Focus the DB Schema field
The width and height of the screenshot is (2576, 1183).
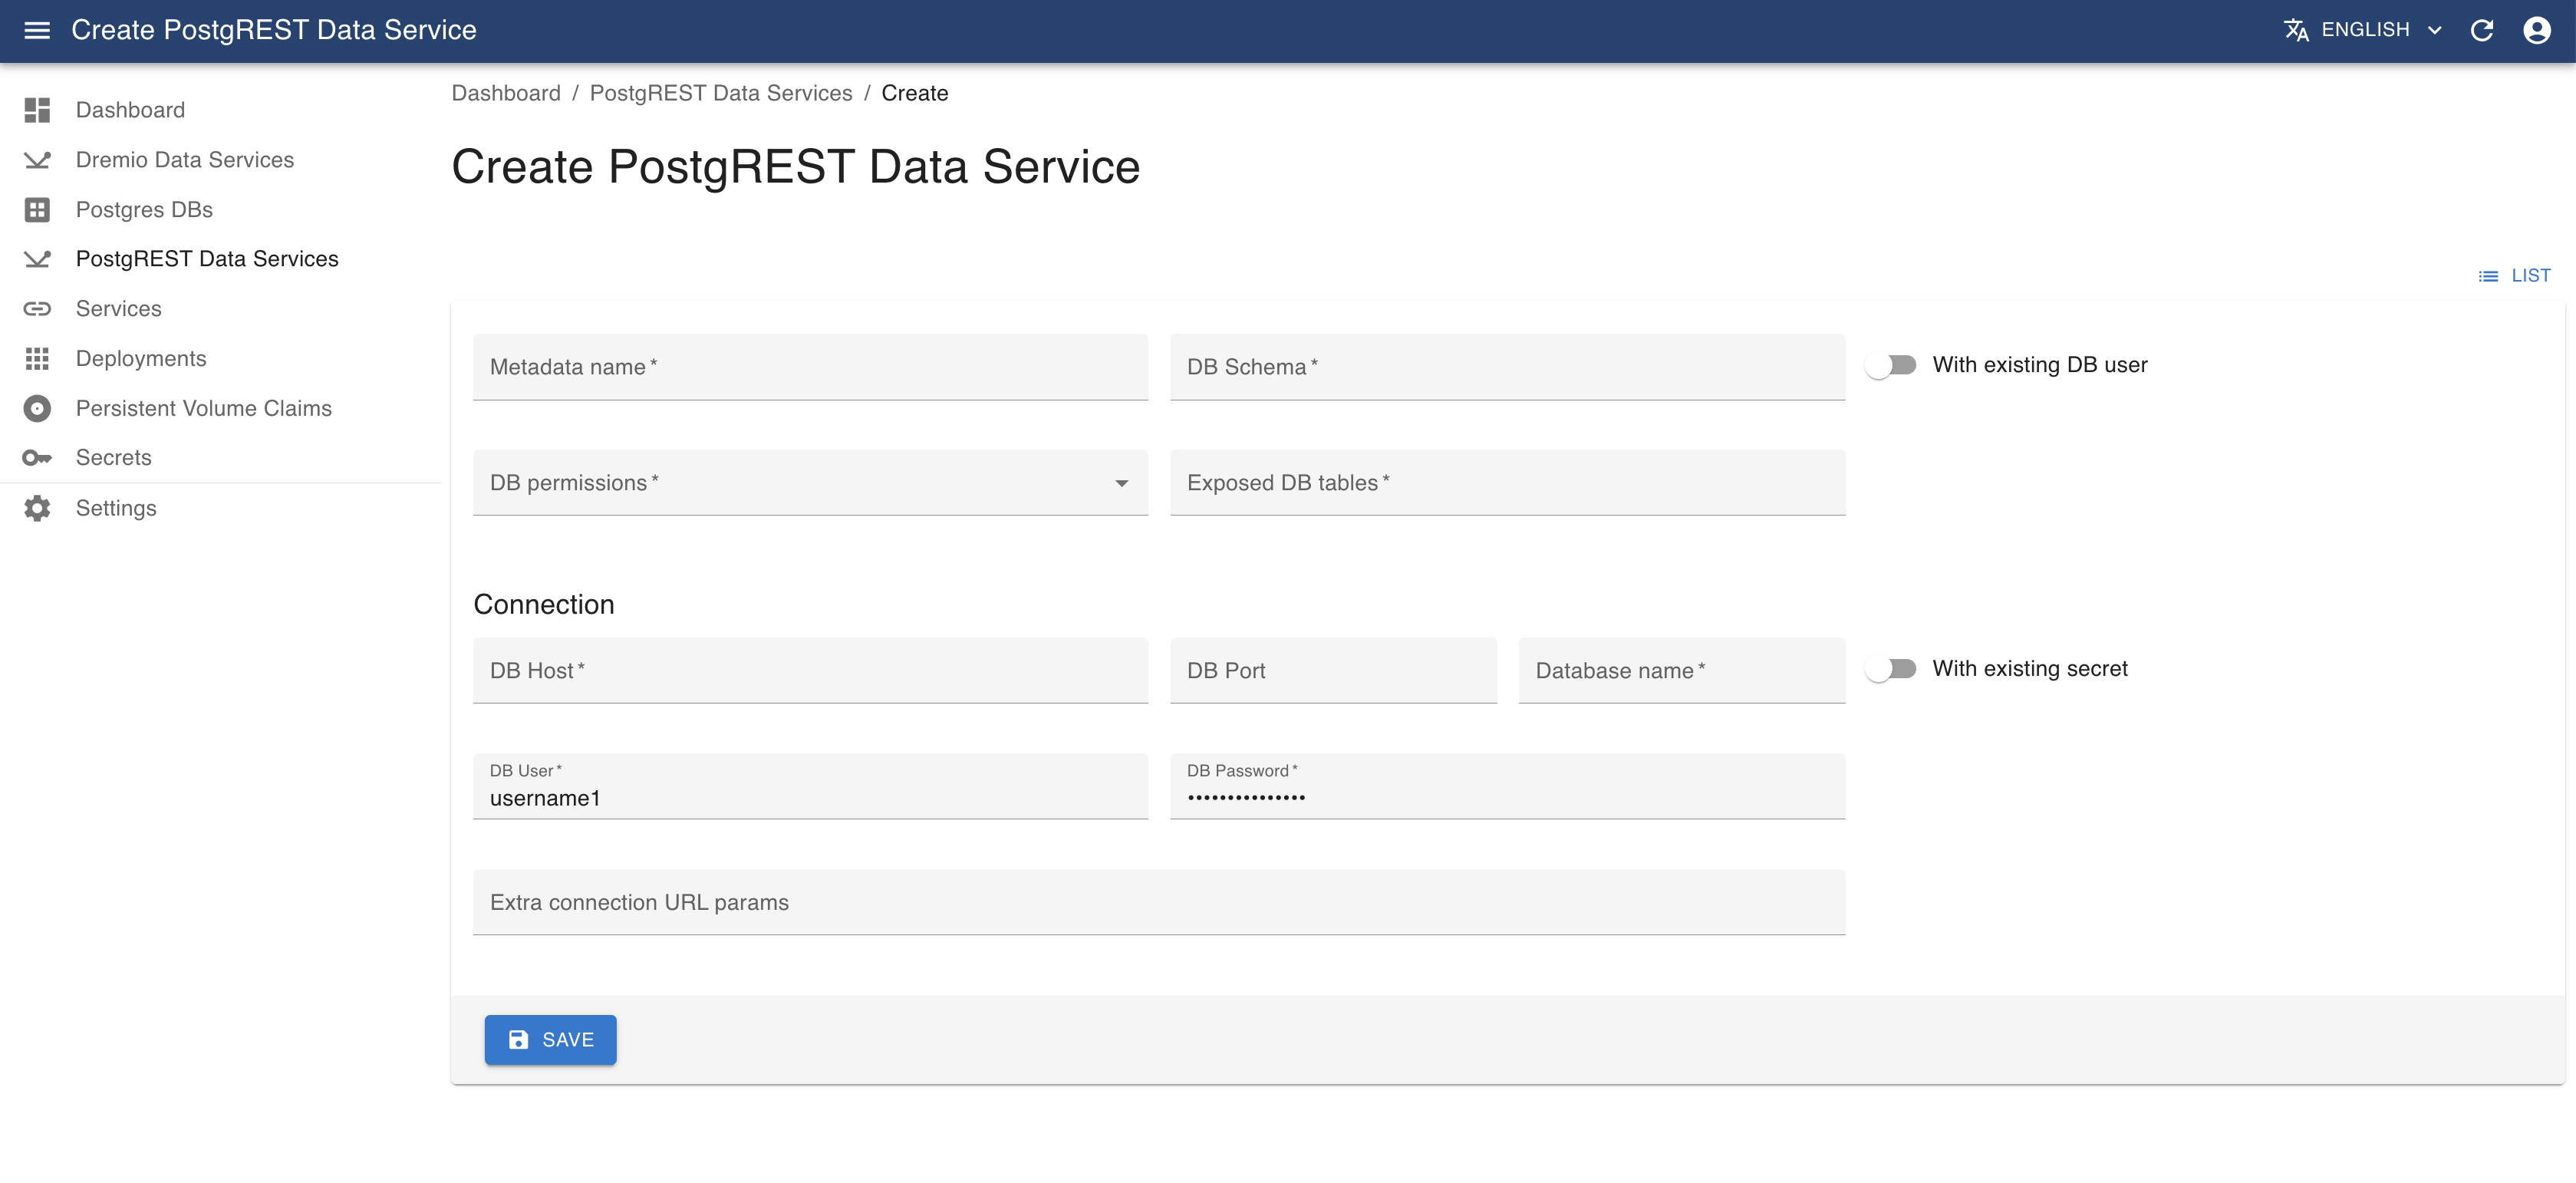pyautogui.click(x=1508, y=367)
